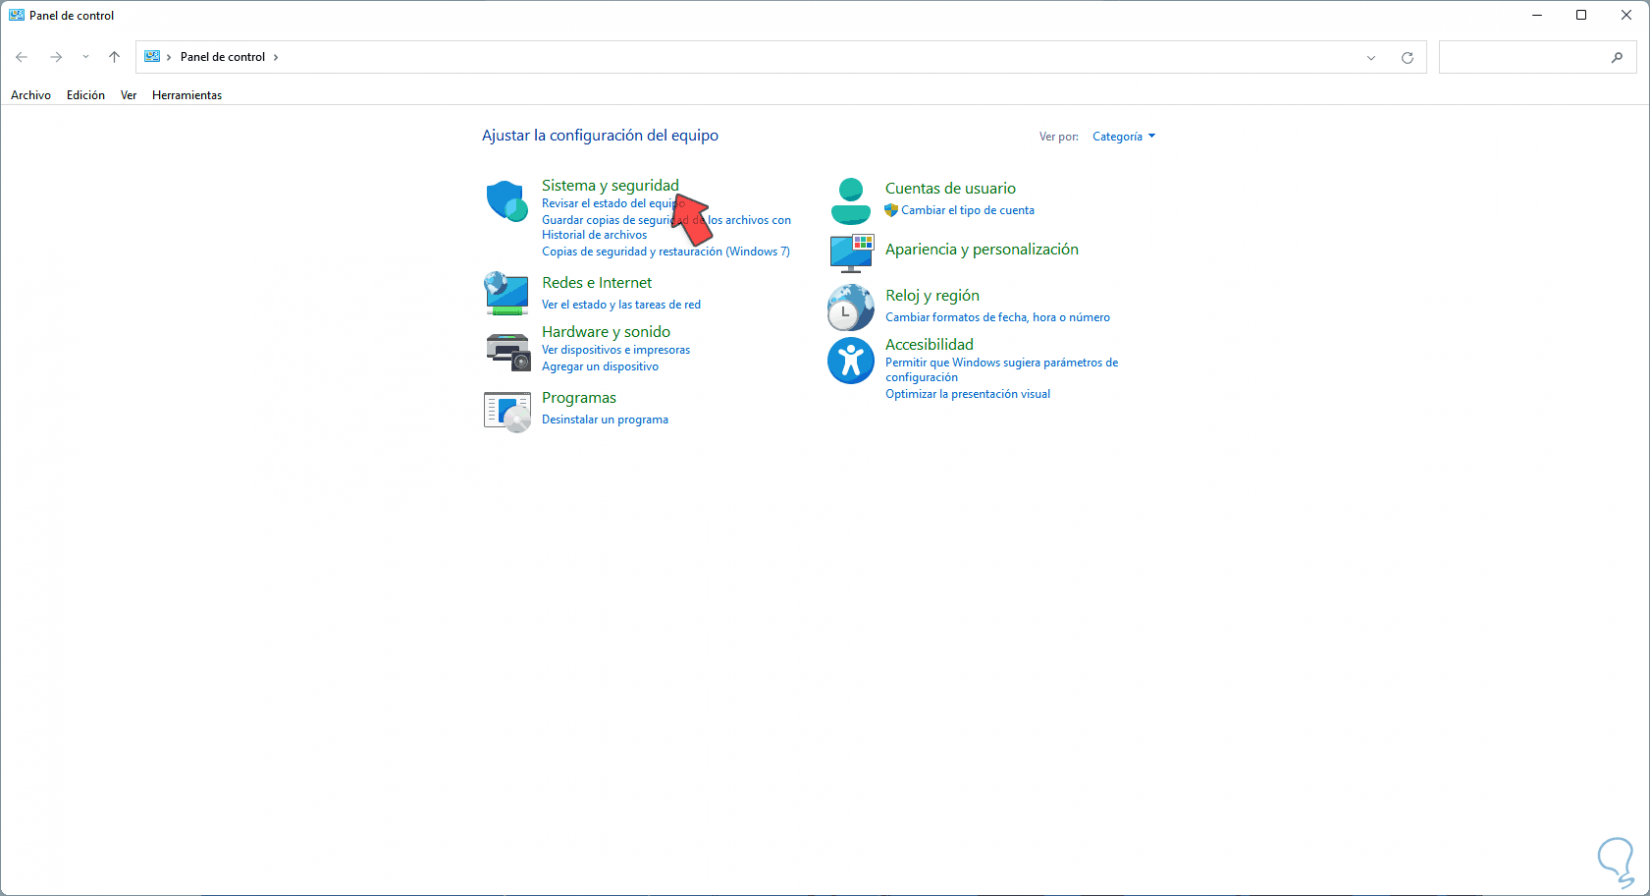Viewport: 1650px width, 896px height.
Task: Click Guardar copias de seguridad de los archivos link
Action: click(666, 227)
